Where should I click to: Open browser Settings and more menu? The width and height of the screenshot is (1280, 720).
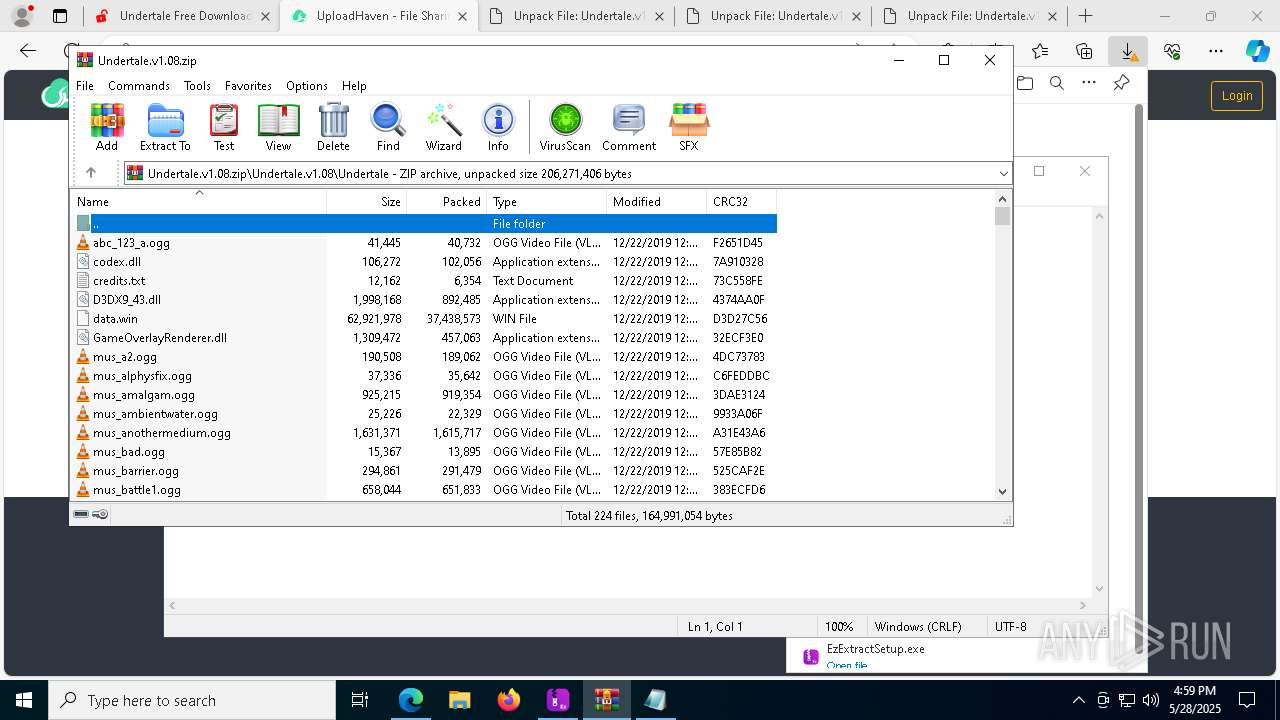click(1216, 51)
